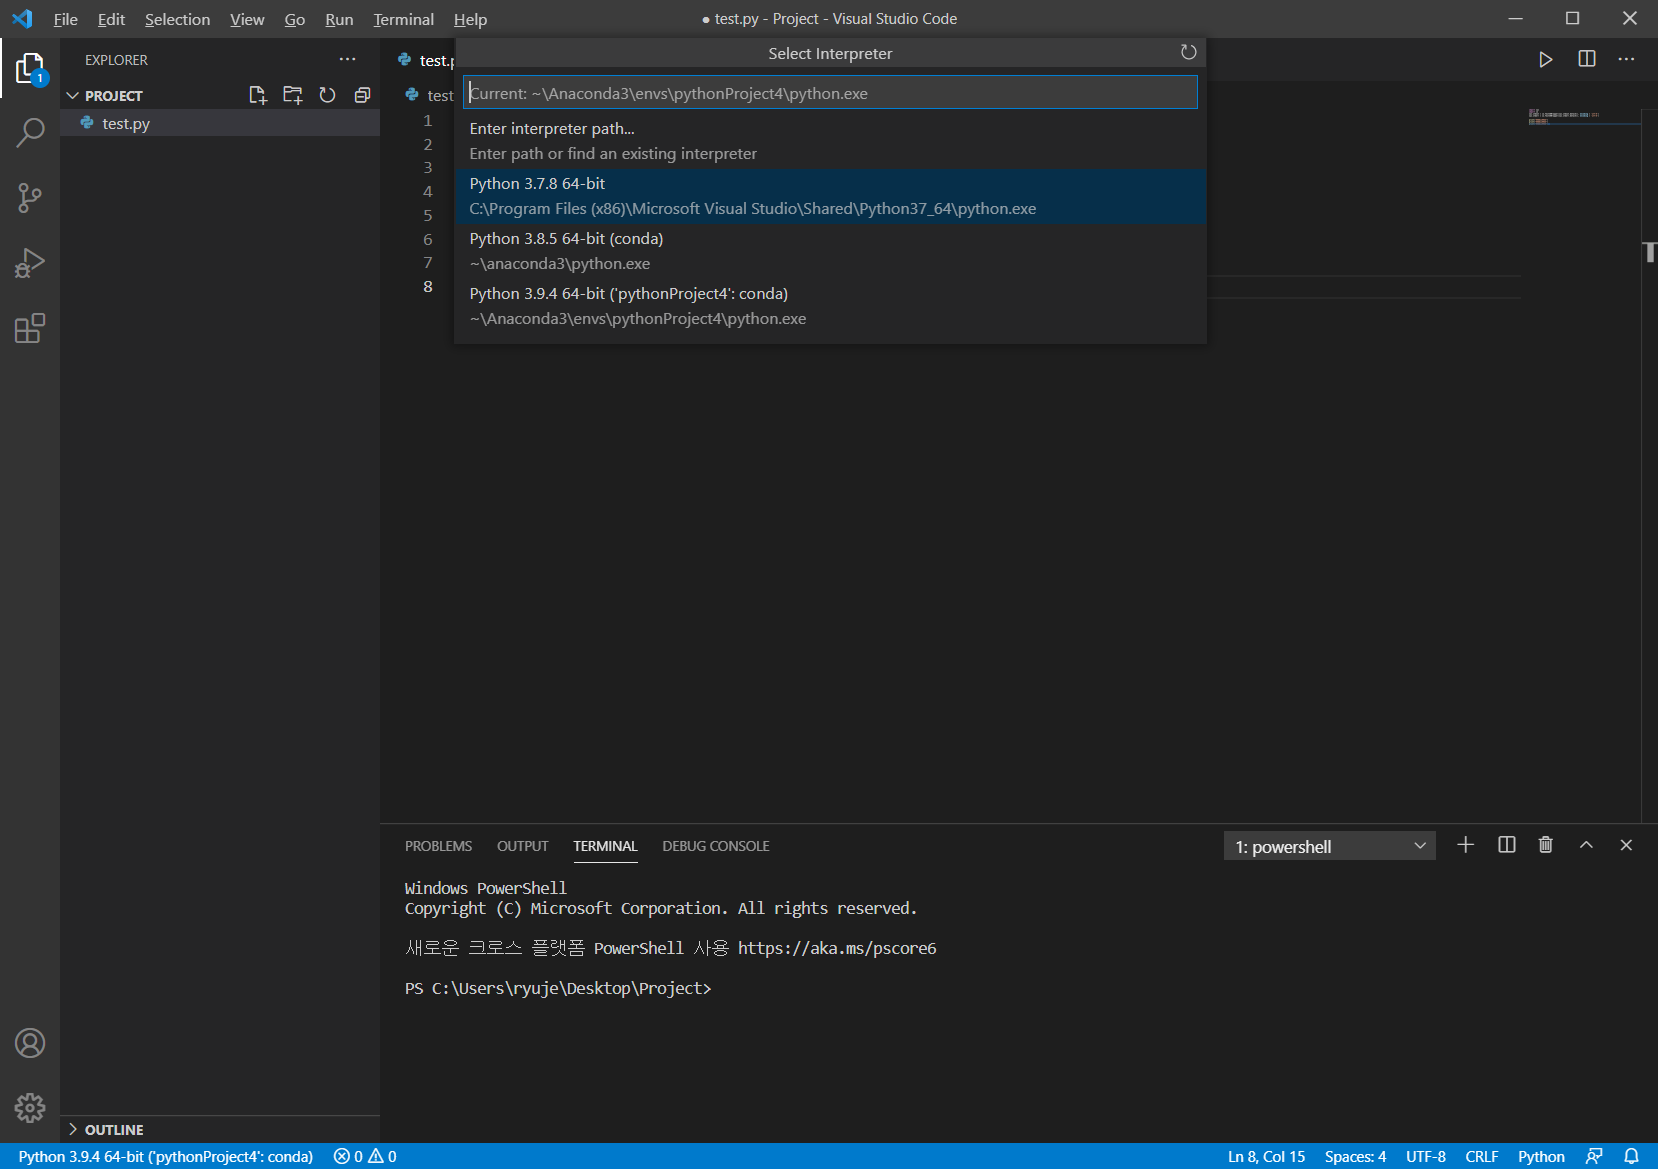Open the File menu
The width and height of the screenshot is (1658, 1169).
(66, 19)
